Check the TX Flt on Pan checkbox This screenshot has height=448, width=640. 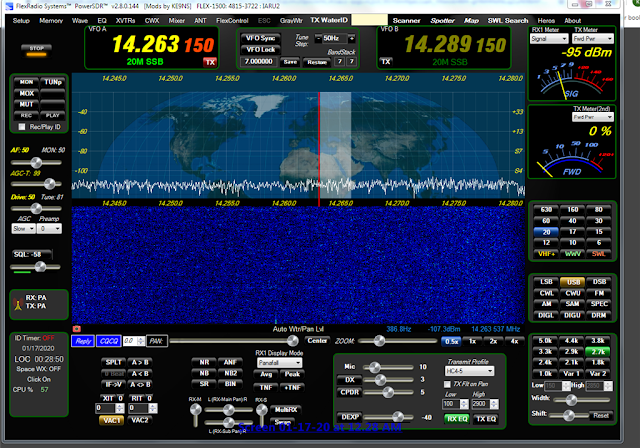447,384
